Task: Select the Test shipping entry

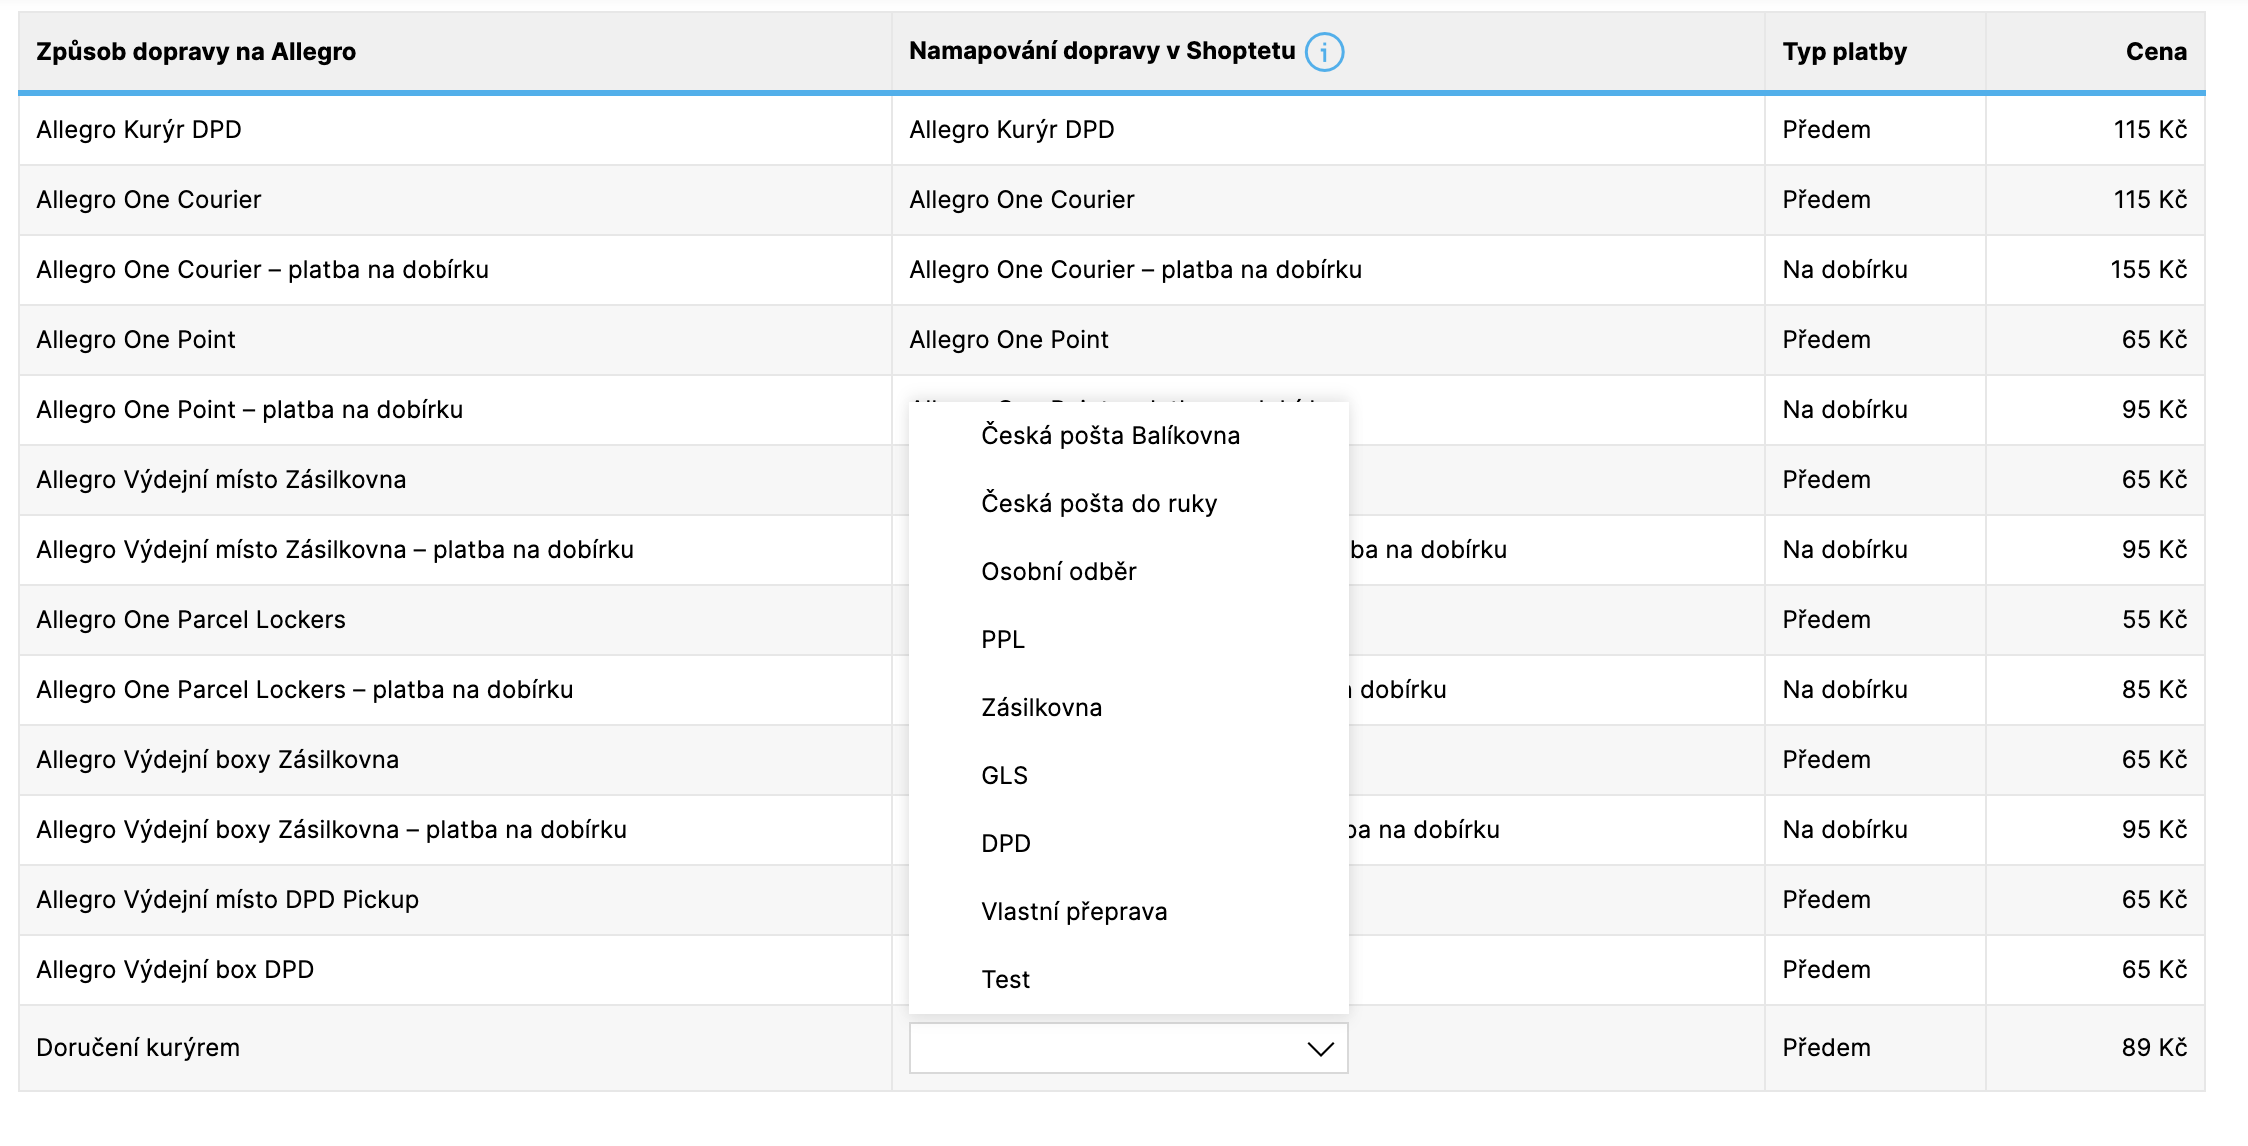Action: (x=1005, y=980)
